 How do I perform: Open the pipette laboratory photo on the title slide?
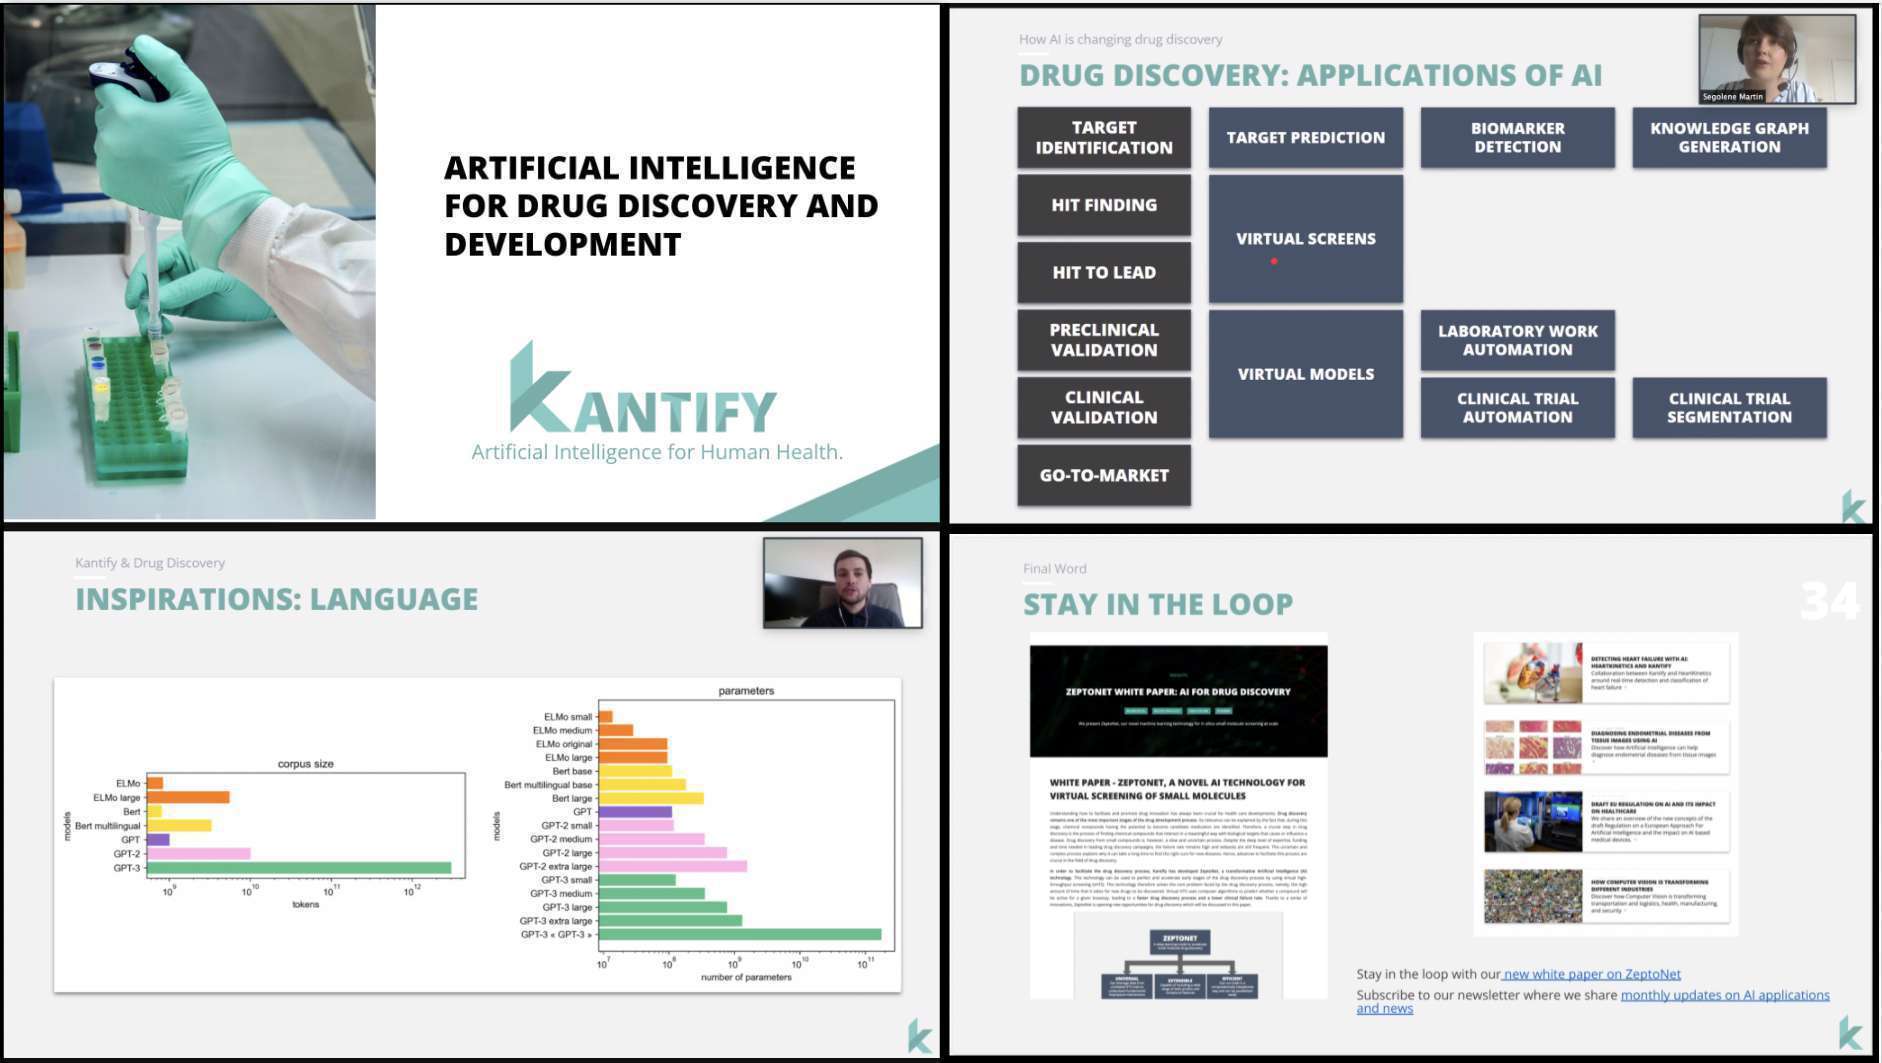[x=190, y=262]
